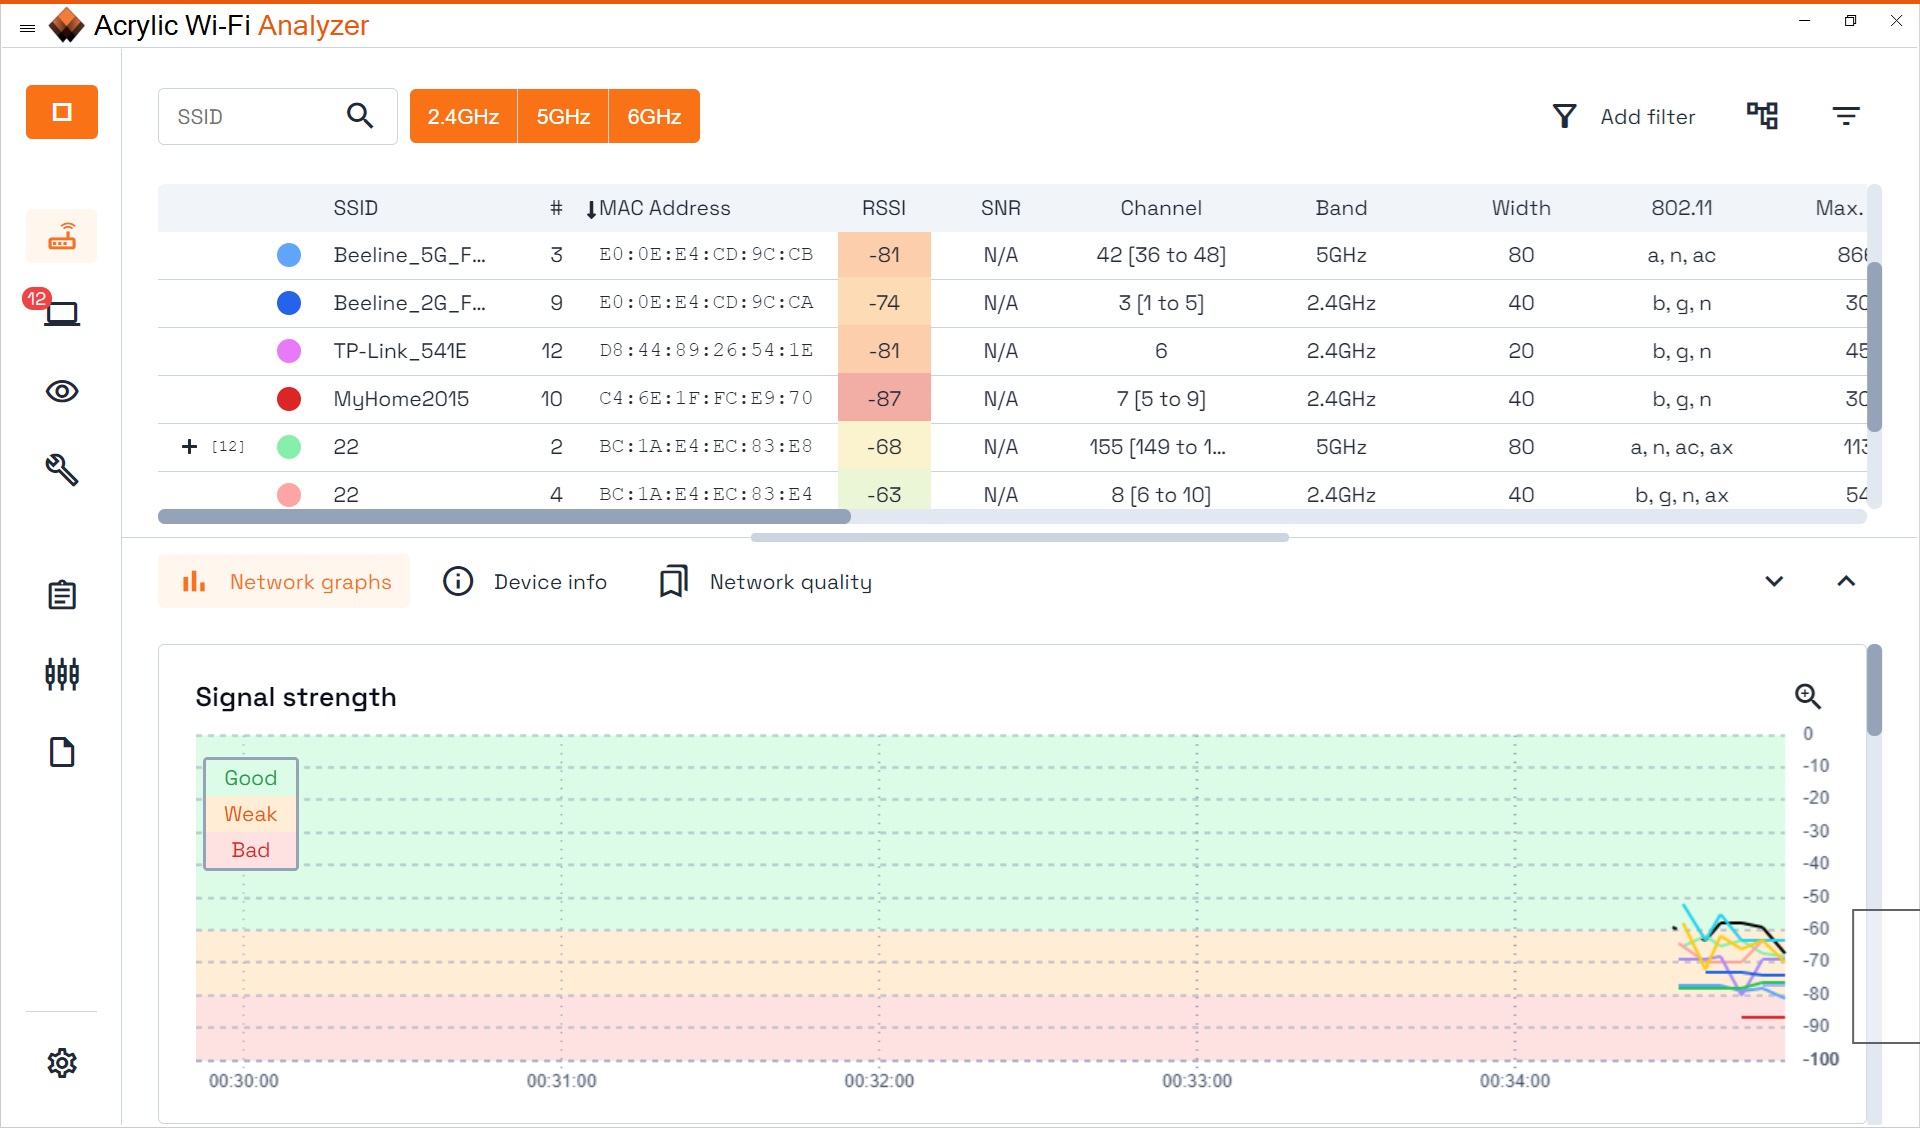Open the wrench tools section
1920x1128 pixels.
click(62, 469)
